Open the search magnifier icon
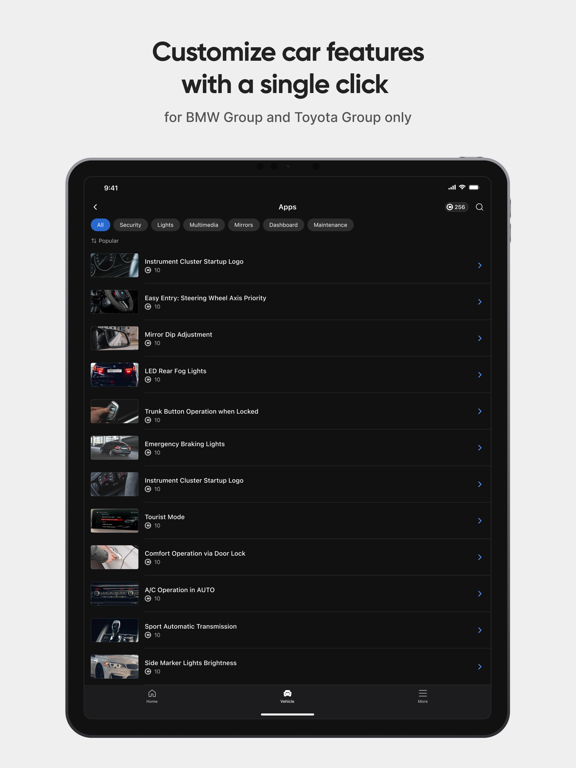 pyautogui.click(x=480, y=207)
